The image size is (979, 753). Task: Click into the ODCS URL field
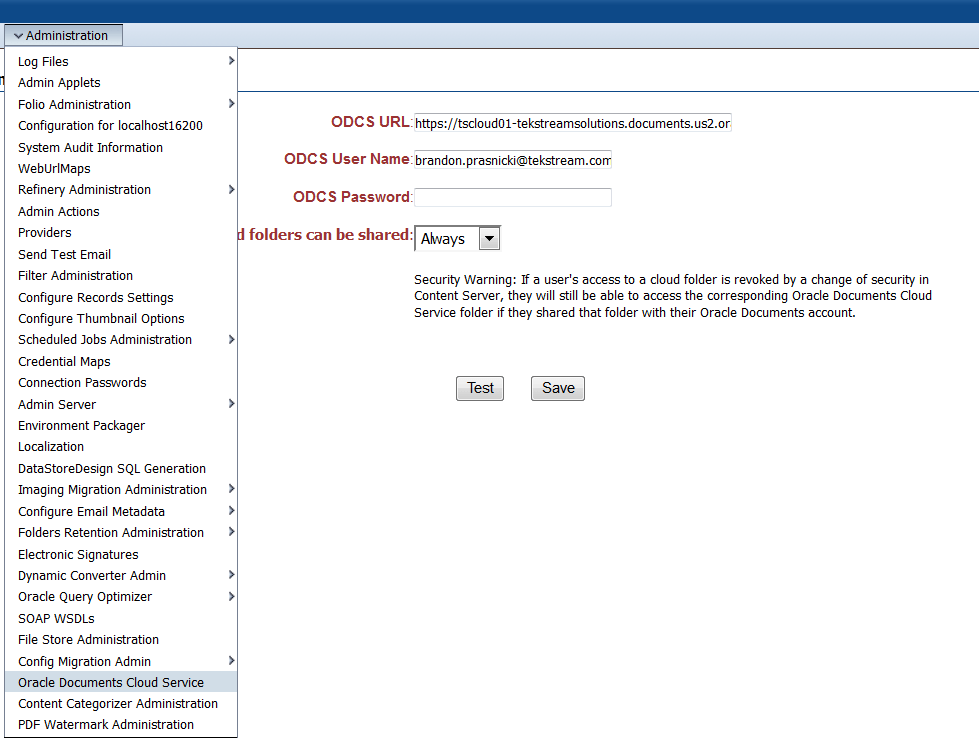[x=573, y=123]
